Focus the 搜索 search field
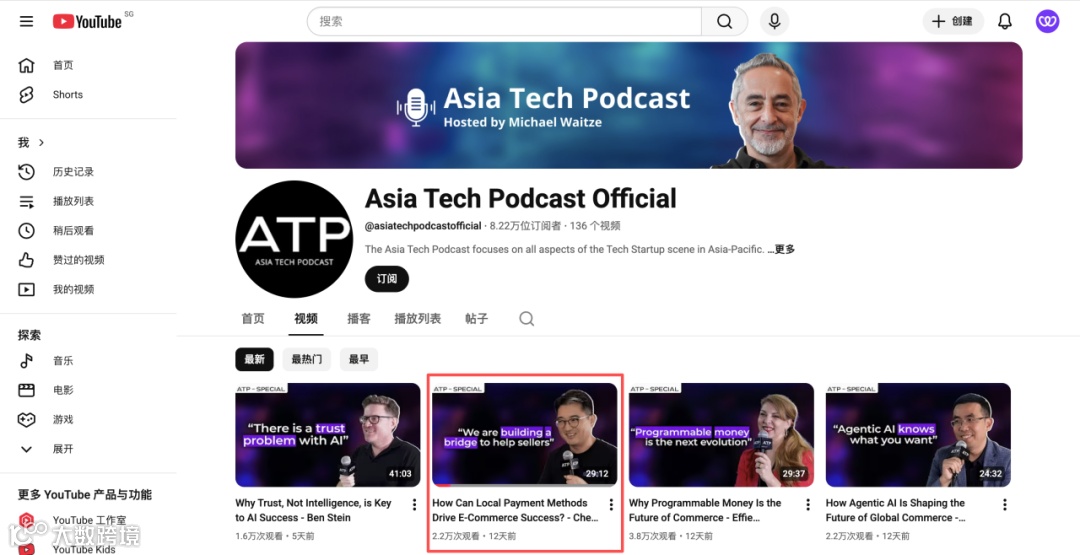 [504, 21]
